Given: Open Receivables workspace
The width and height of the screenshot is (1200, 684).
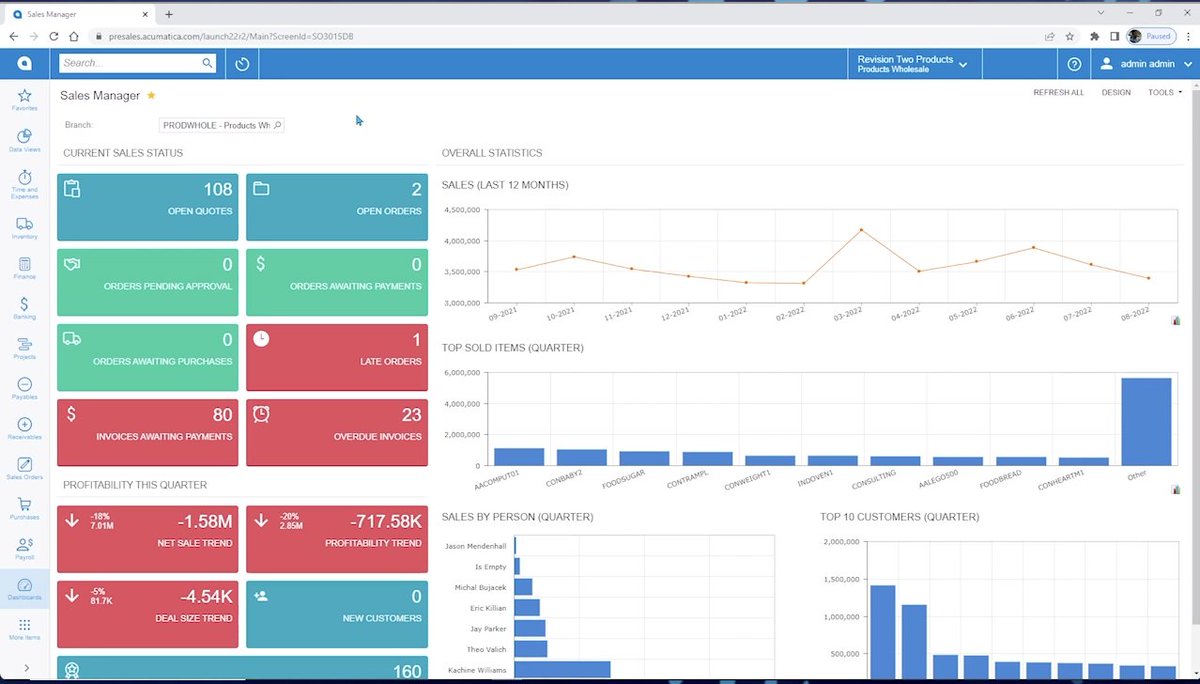Looking at the screenshot, I should point(25,428).
